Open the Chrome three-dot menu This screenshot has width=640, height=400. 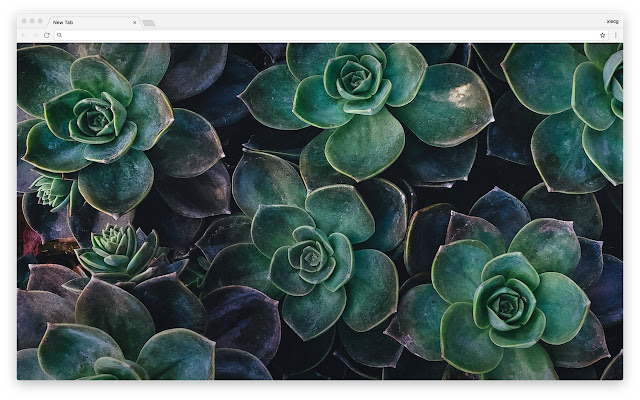(616, 36)
